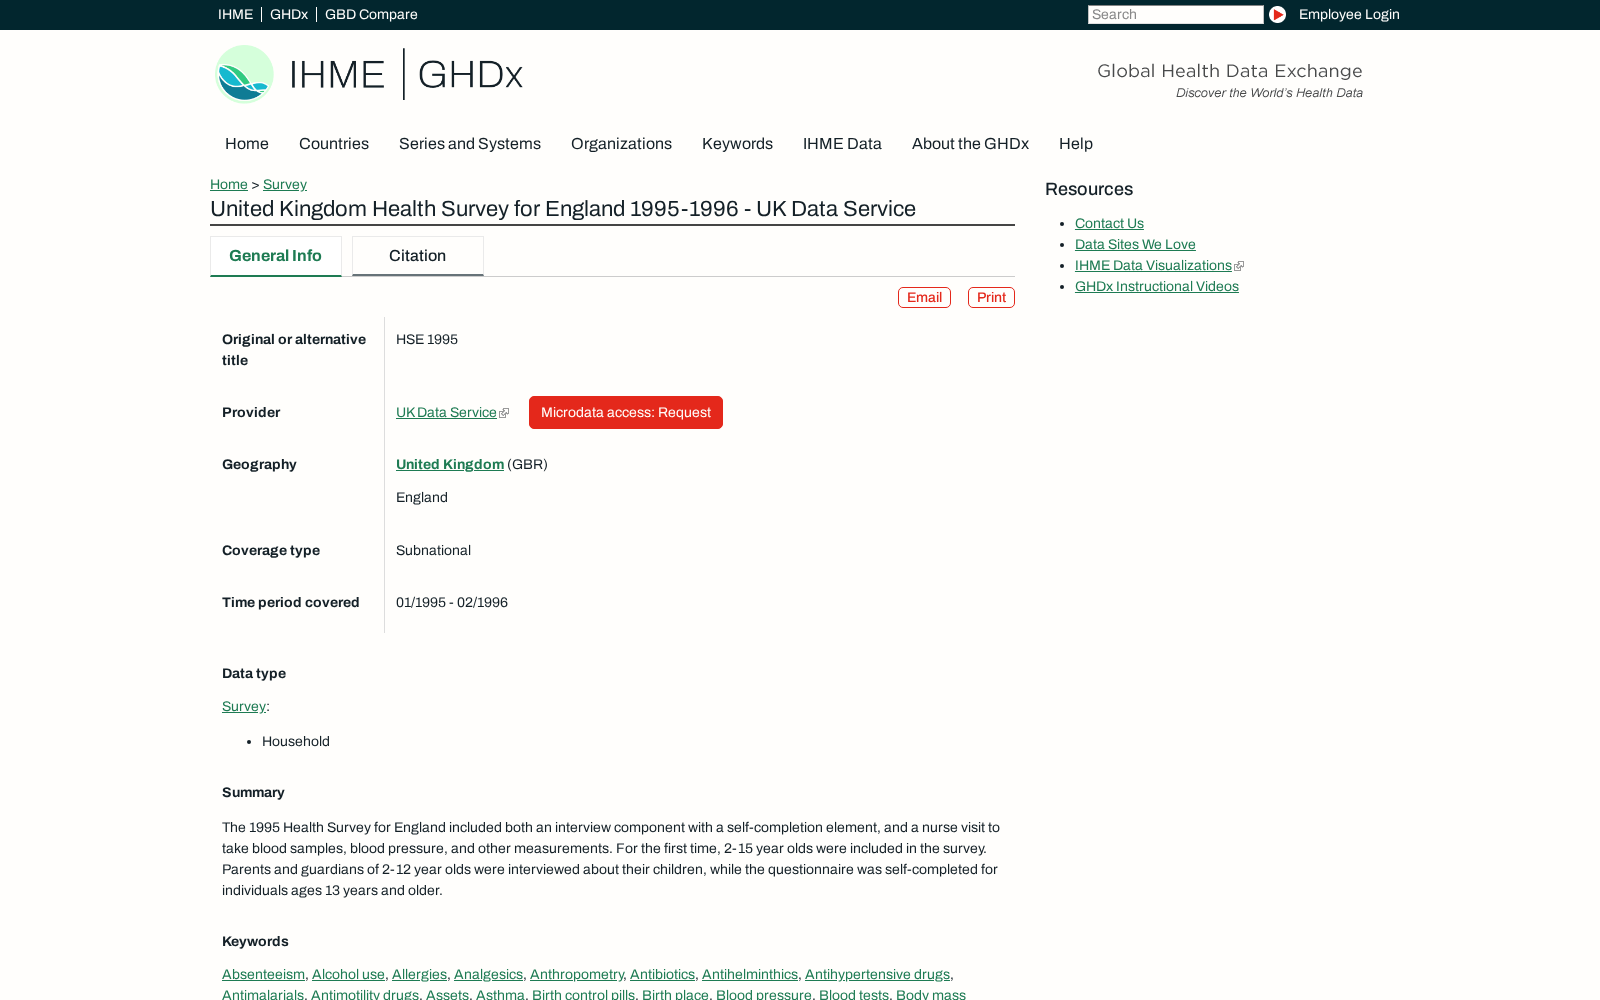Click the 'Summary' section heading
Image resolution: width=1600 pixels, height=1000 pixels.
tap(253, 792)
